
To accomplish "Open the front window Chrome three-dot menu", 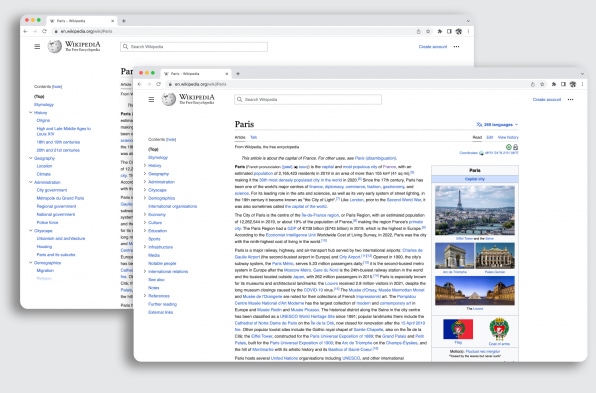I will coord(582,84).
